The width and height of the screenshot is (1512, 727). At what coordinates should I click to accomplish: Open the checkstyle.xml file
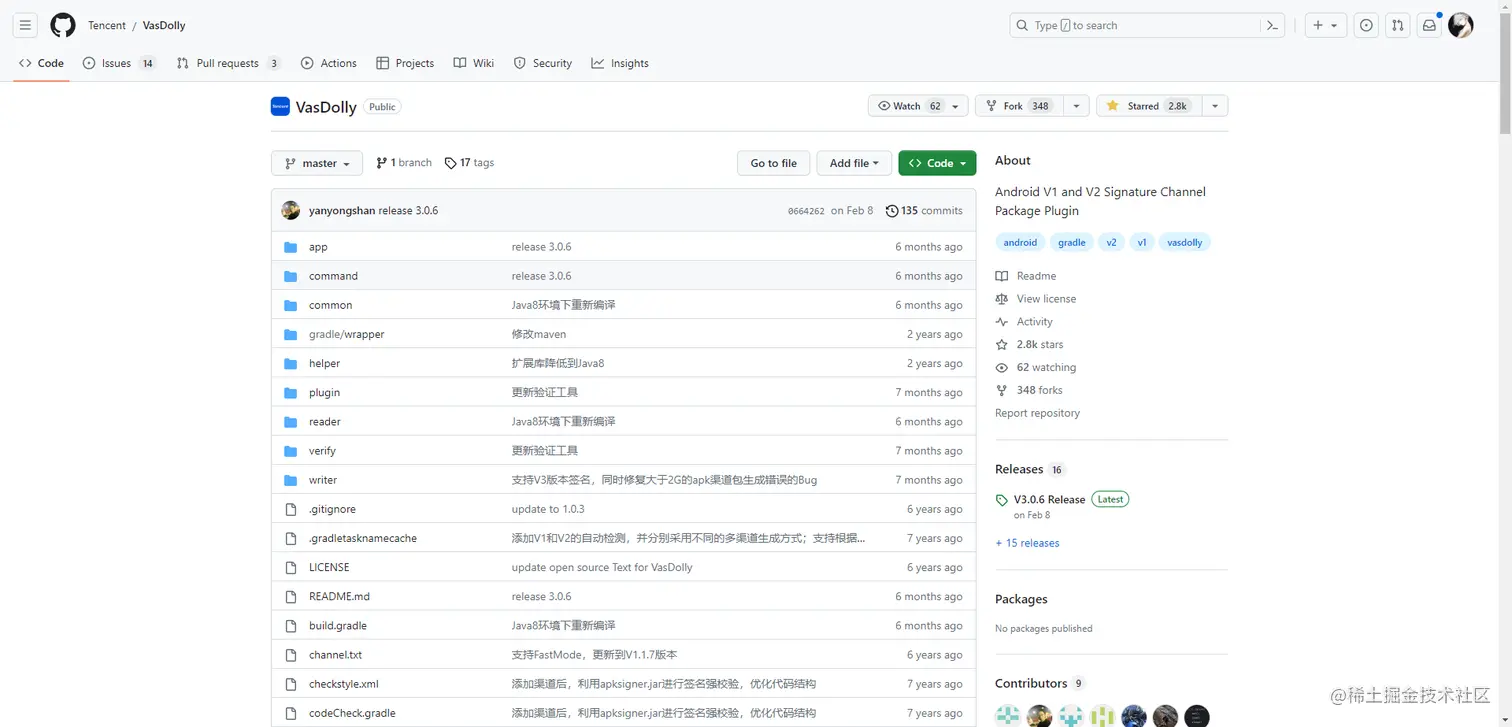pos(343,684)
